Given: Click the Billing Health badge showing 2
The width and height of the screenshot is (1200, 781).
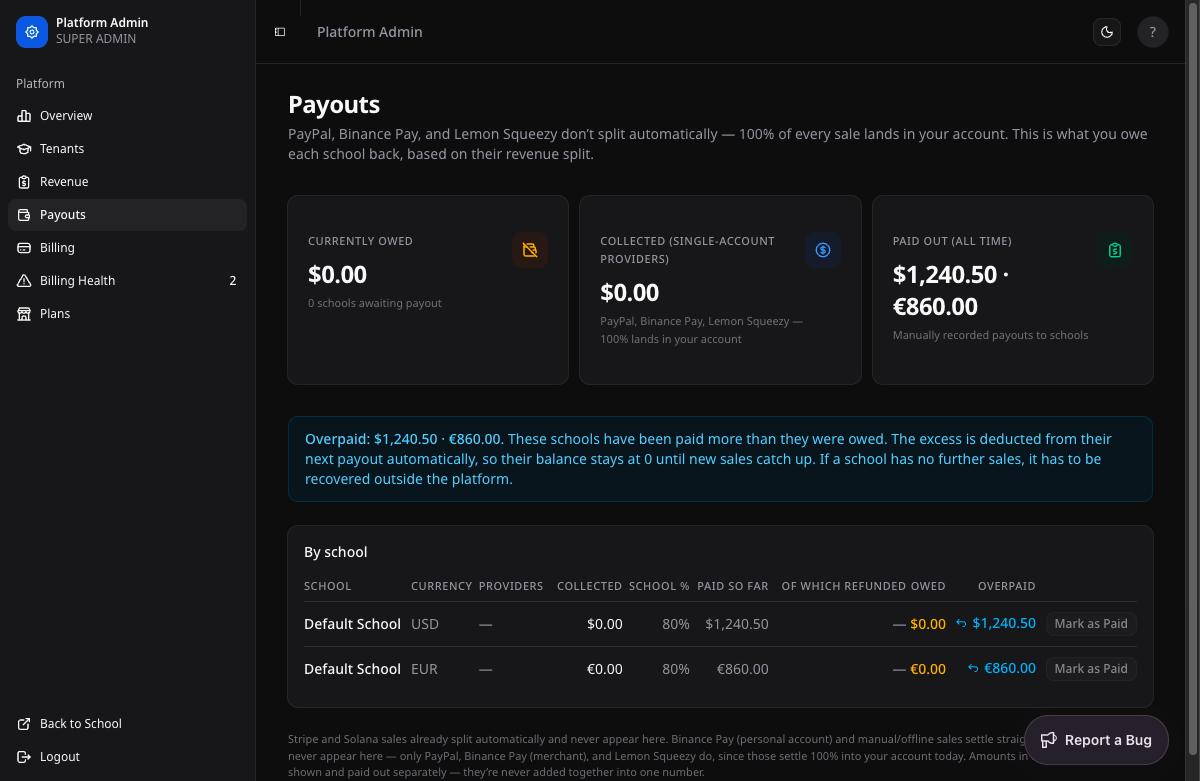Looking at the screenshot, I should click(233, 281).
